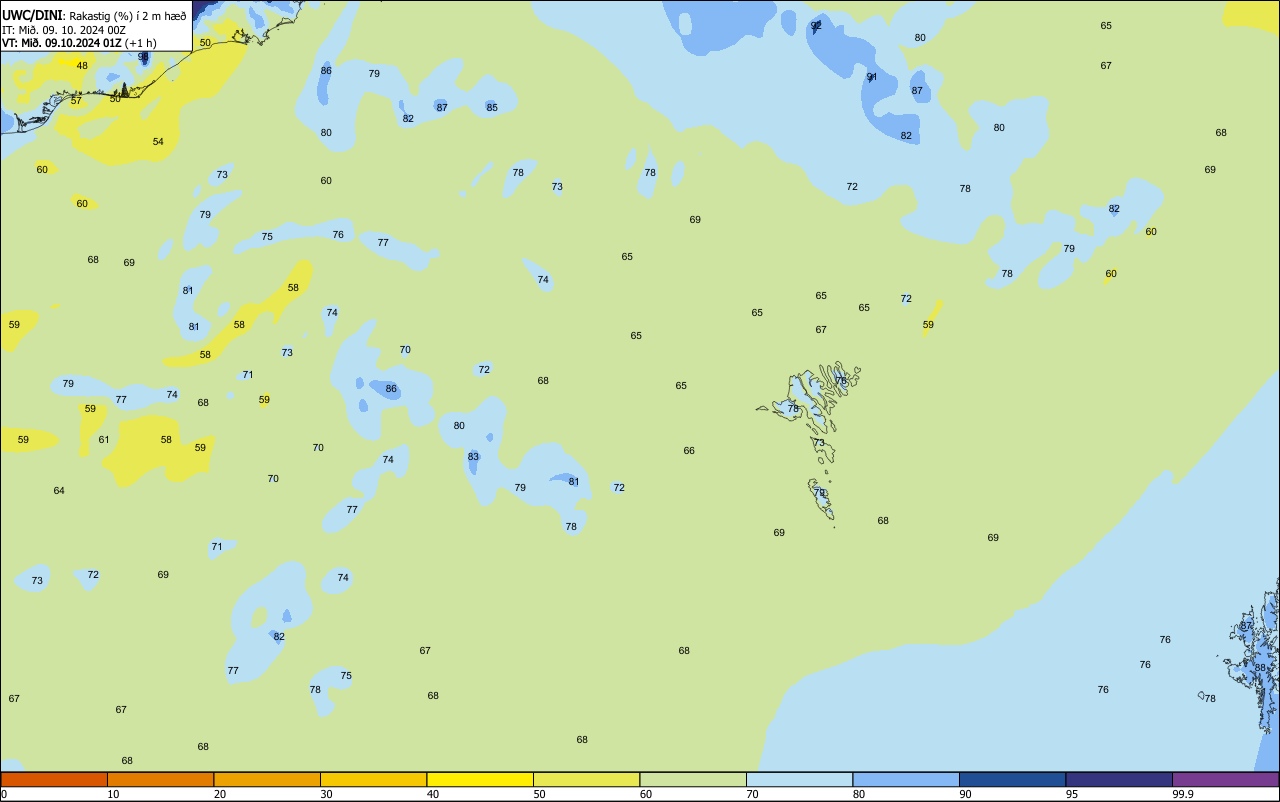Screen dimensions: 1280x802
Task: Click the humidity value 85 on the map
Action: tap(492, 108)
